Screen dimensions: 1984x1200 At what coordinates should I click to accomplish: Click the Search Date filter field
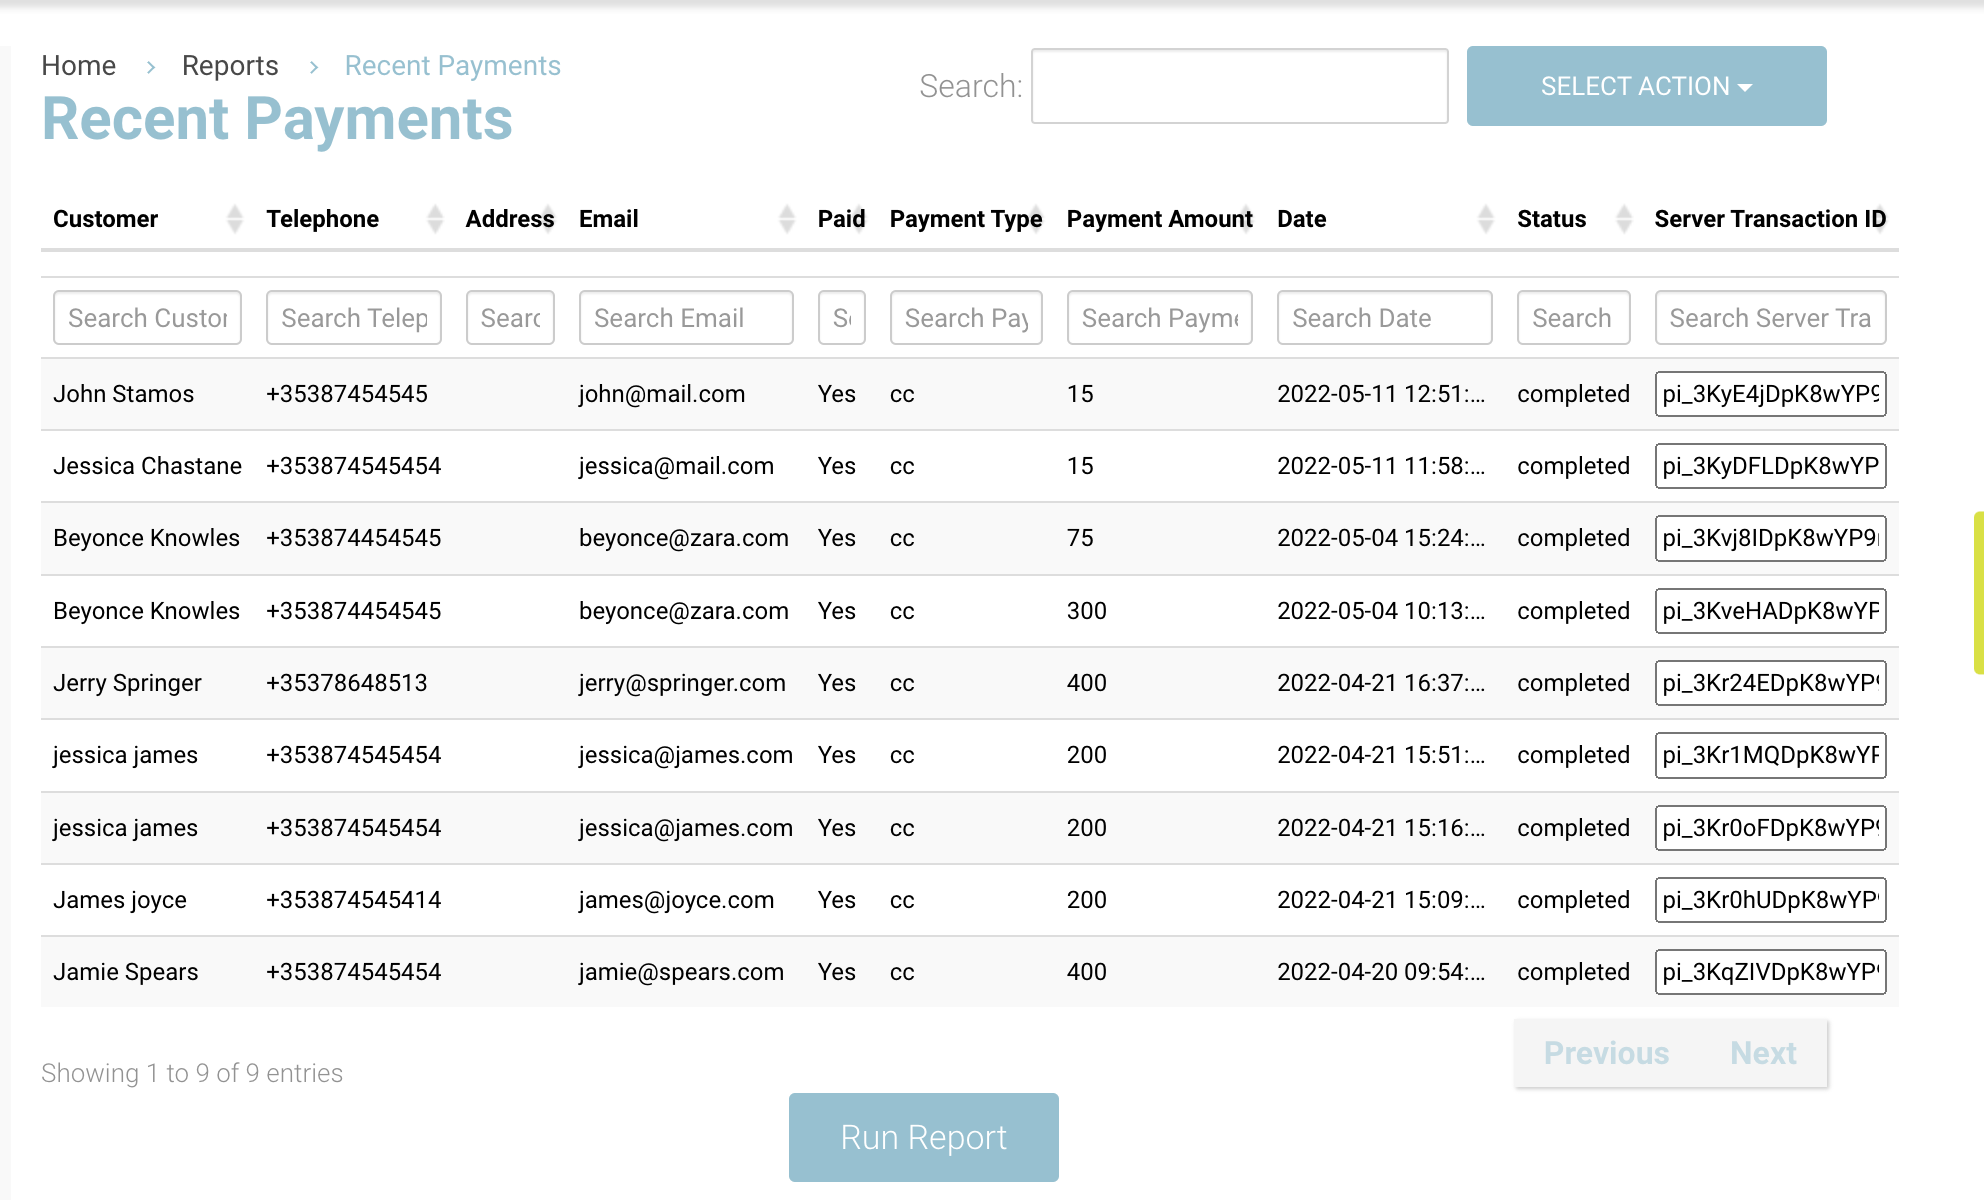tap(1383, 318)
